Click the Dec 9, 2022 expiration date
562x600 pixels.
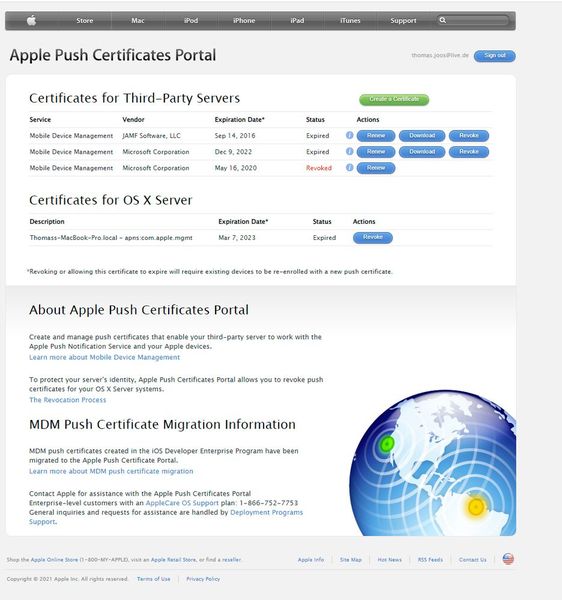[x=233, y=152]
